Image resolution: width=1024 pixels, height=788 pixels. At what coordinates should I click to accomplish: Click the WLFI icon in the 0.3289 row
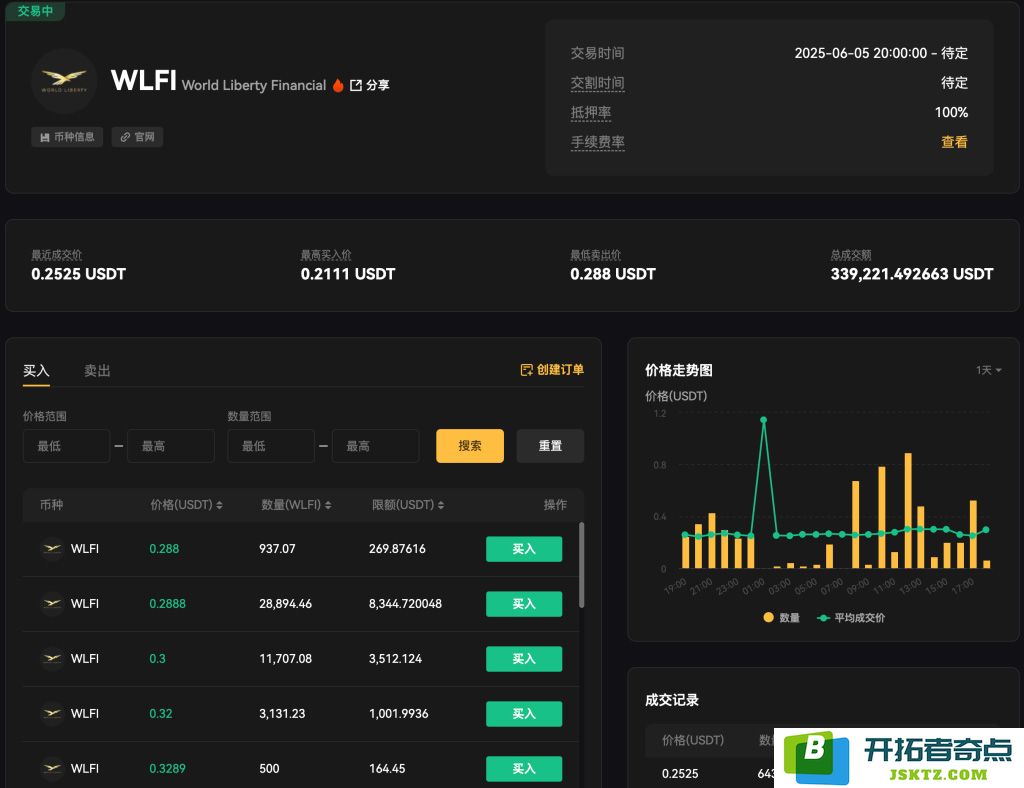click(52, 768)
